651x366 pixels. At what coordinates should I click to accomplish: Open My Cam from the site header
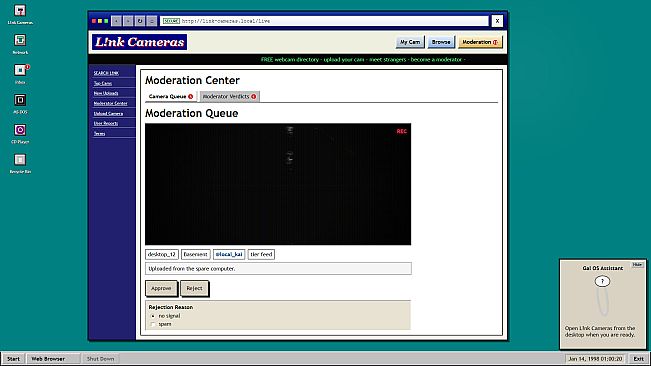[x=410, y=42]
